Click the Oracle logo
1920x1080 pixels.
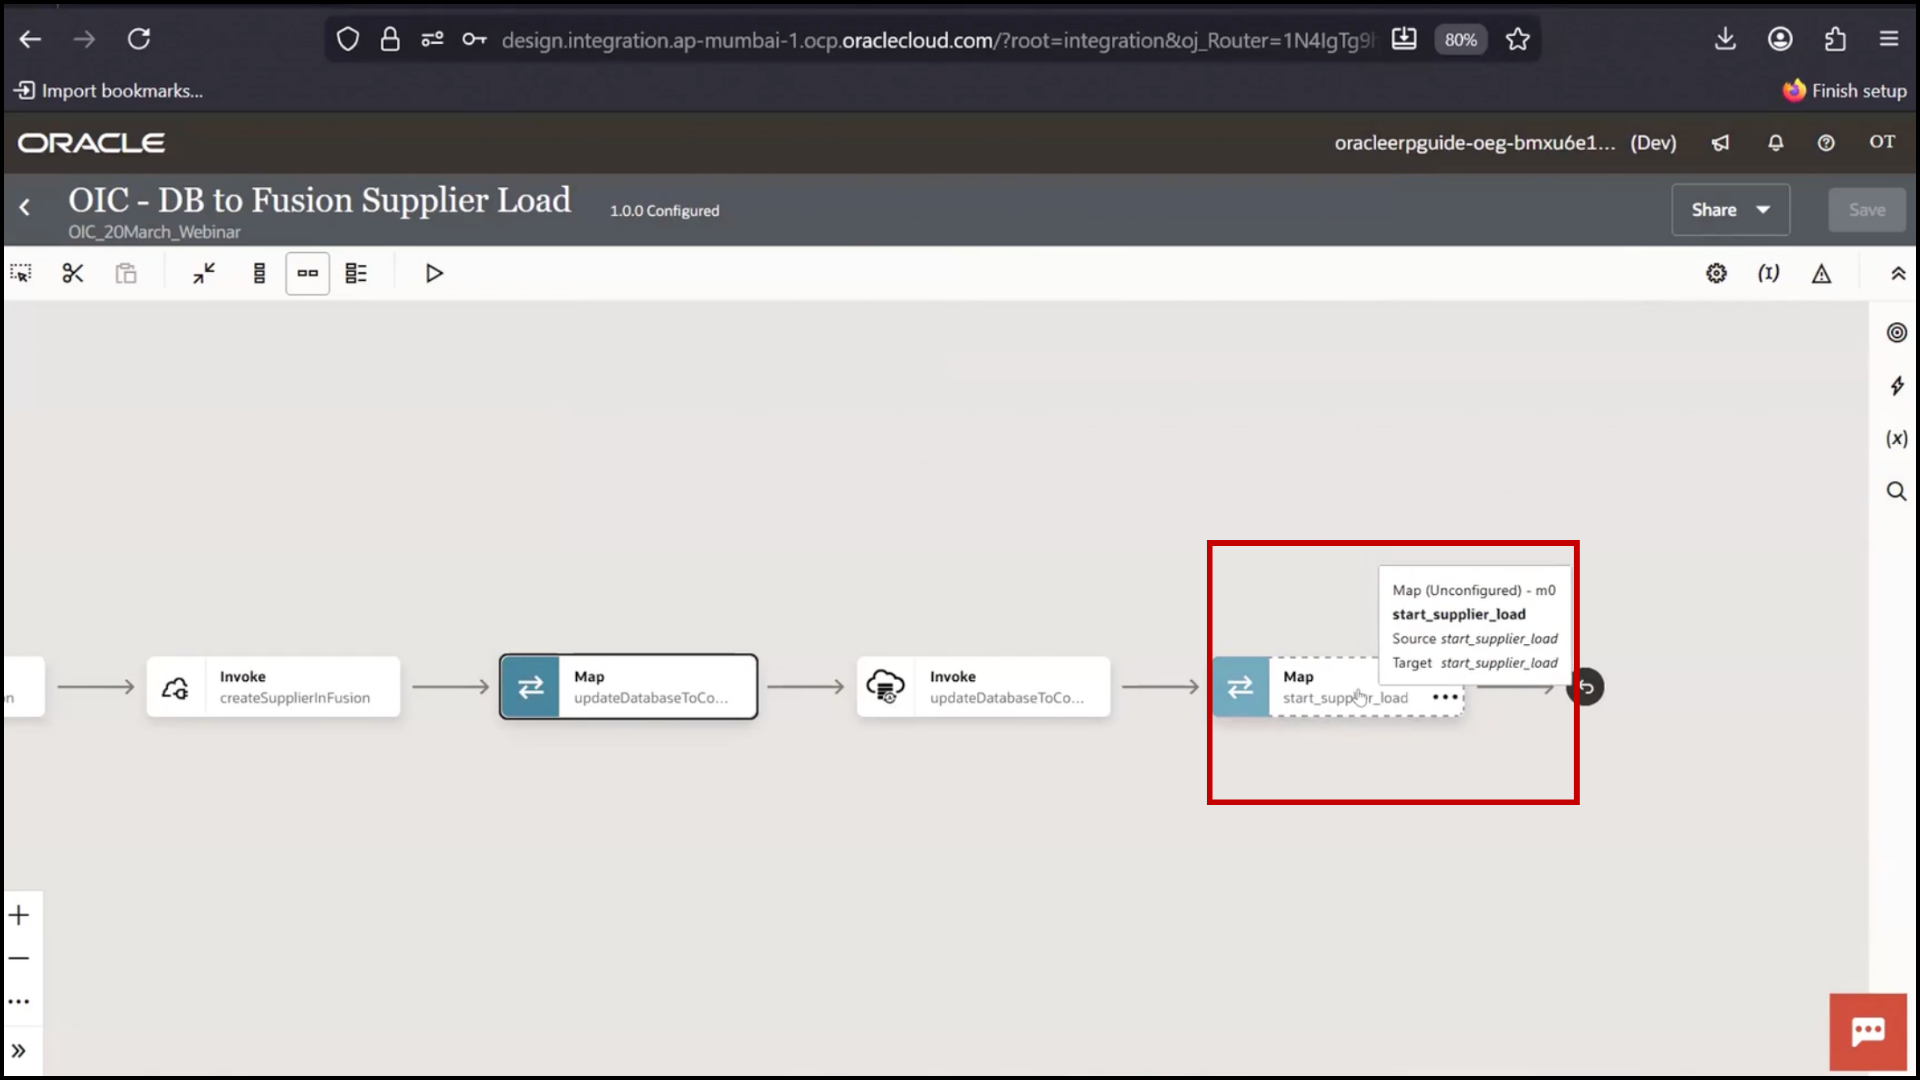point(91,143)
